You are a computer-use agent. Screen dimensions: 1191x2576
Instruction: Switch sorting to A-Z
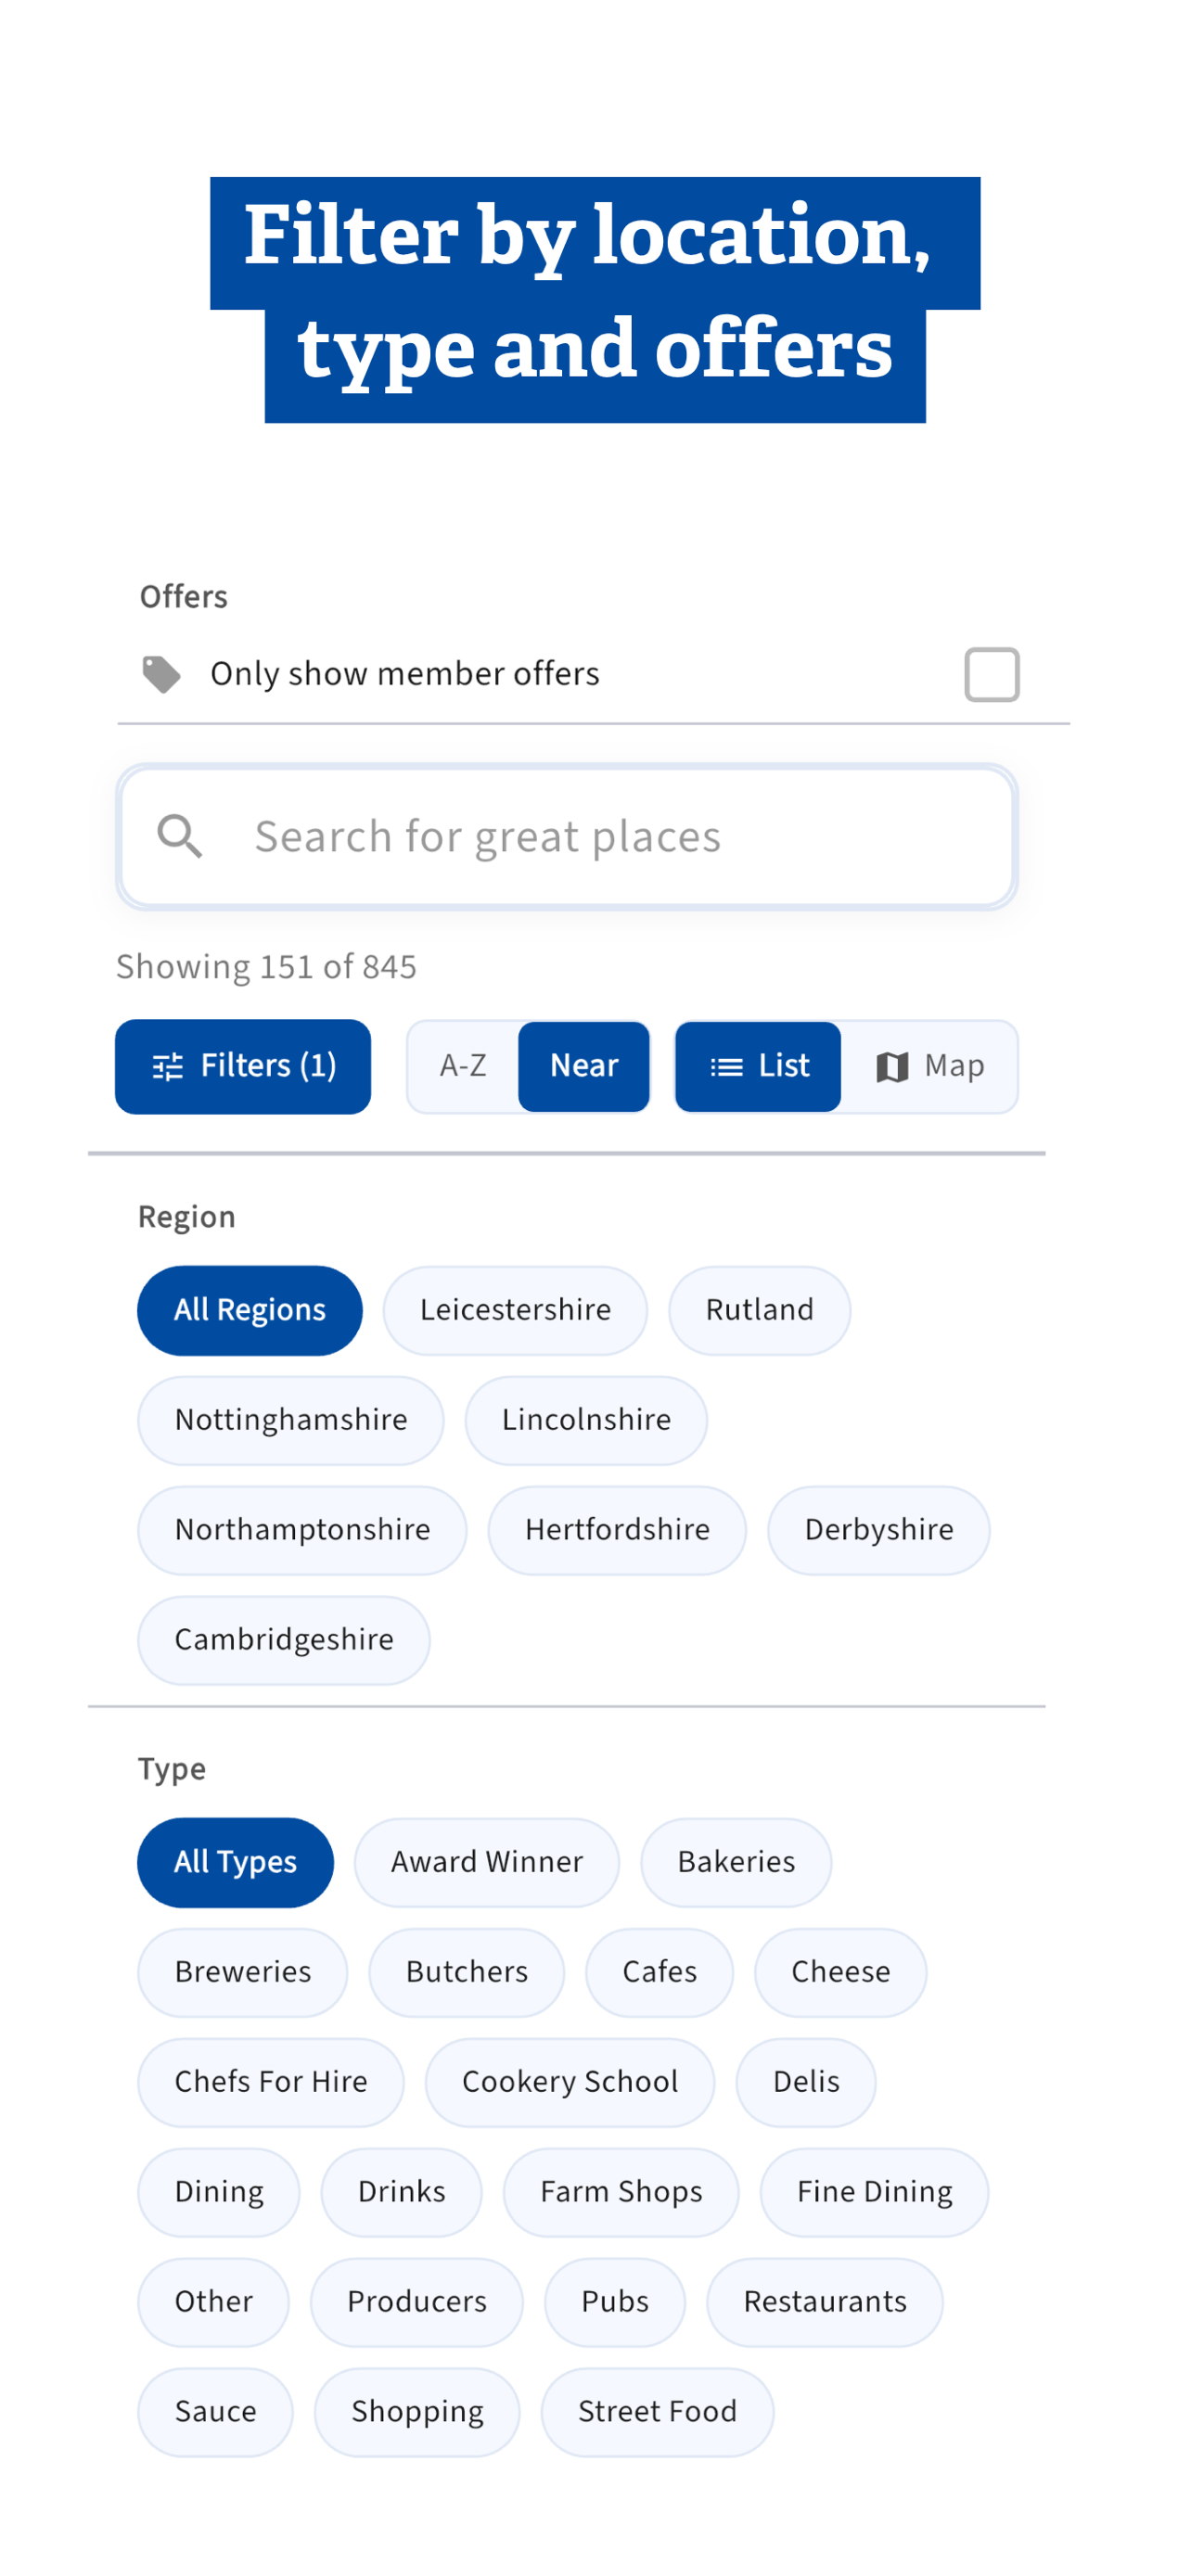pyautogui.click(x=463, y=1066)
